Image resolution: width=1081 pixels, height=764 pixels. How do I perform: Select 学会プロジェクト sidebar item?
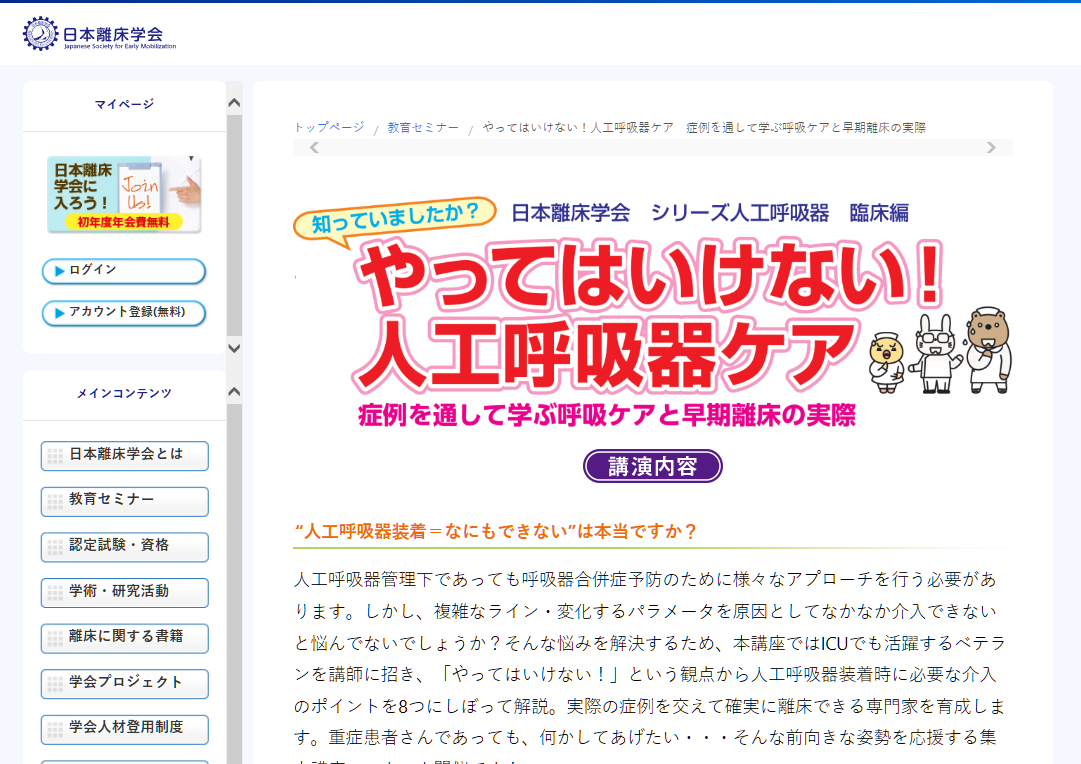point(125,683)
